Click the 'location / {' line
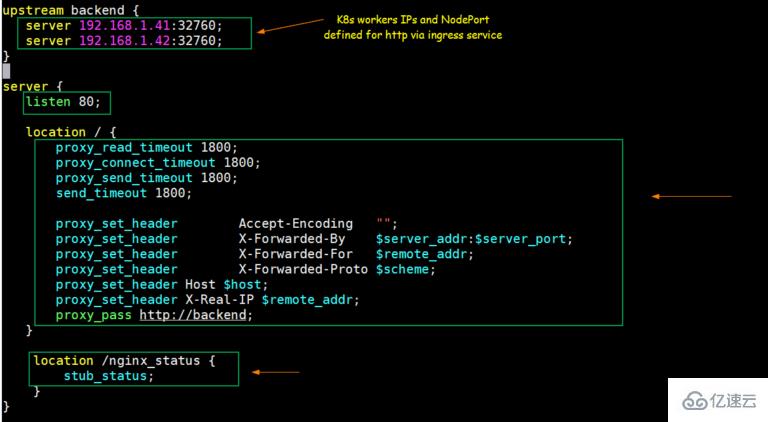Viewport: 768px width, 422px height. coord(71,132)
